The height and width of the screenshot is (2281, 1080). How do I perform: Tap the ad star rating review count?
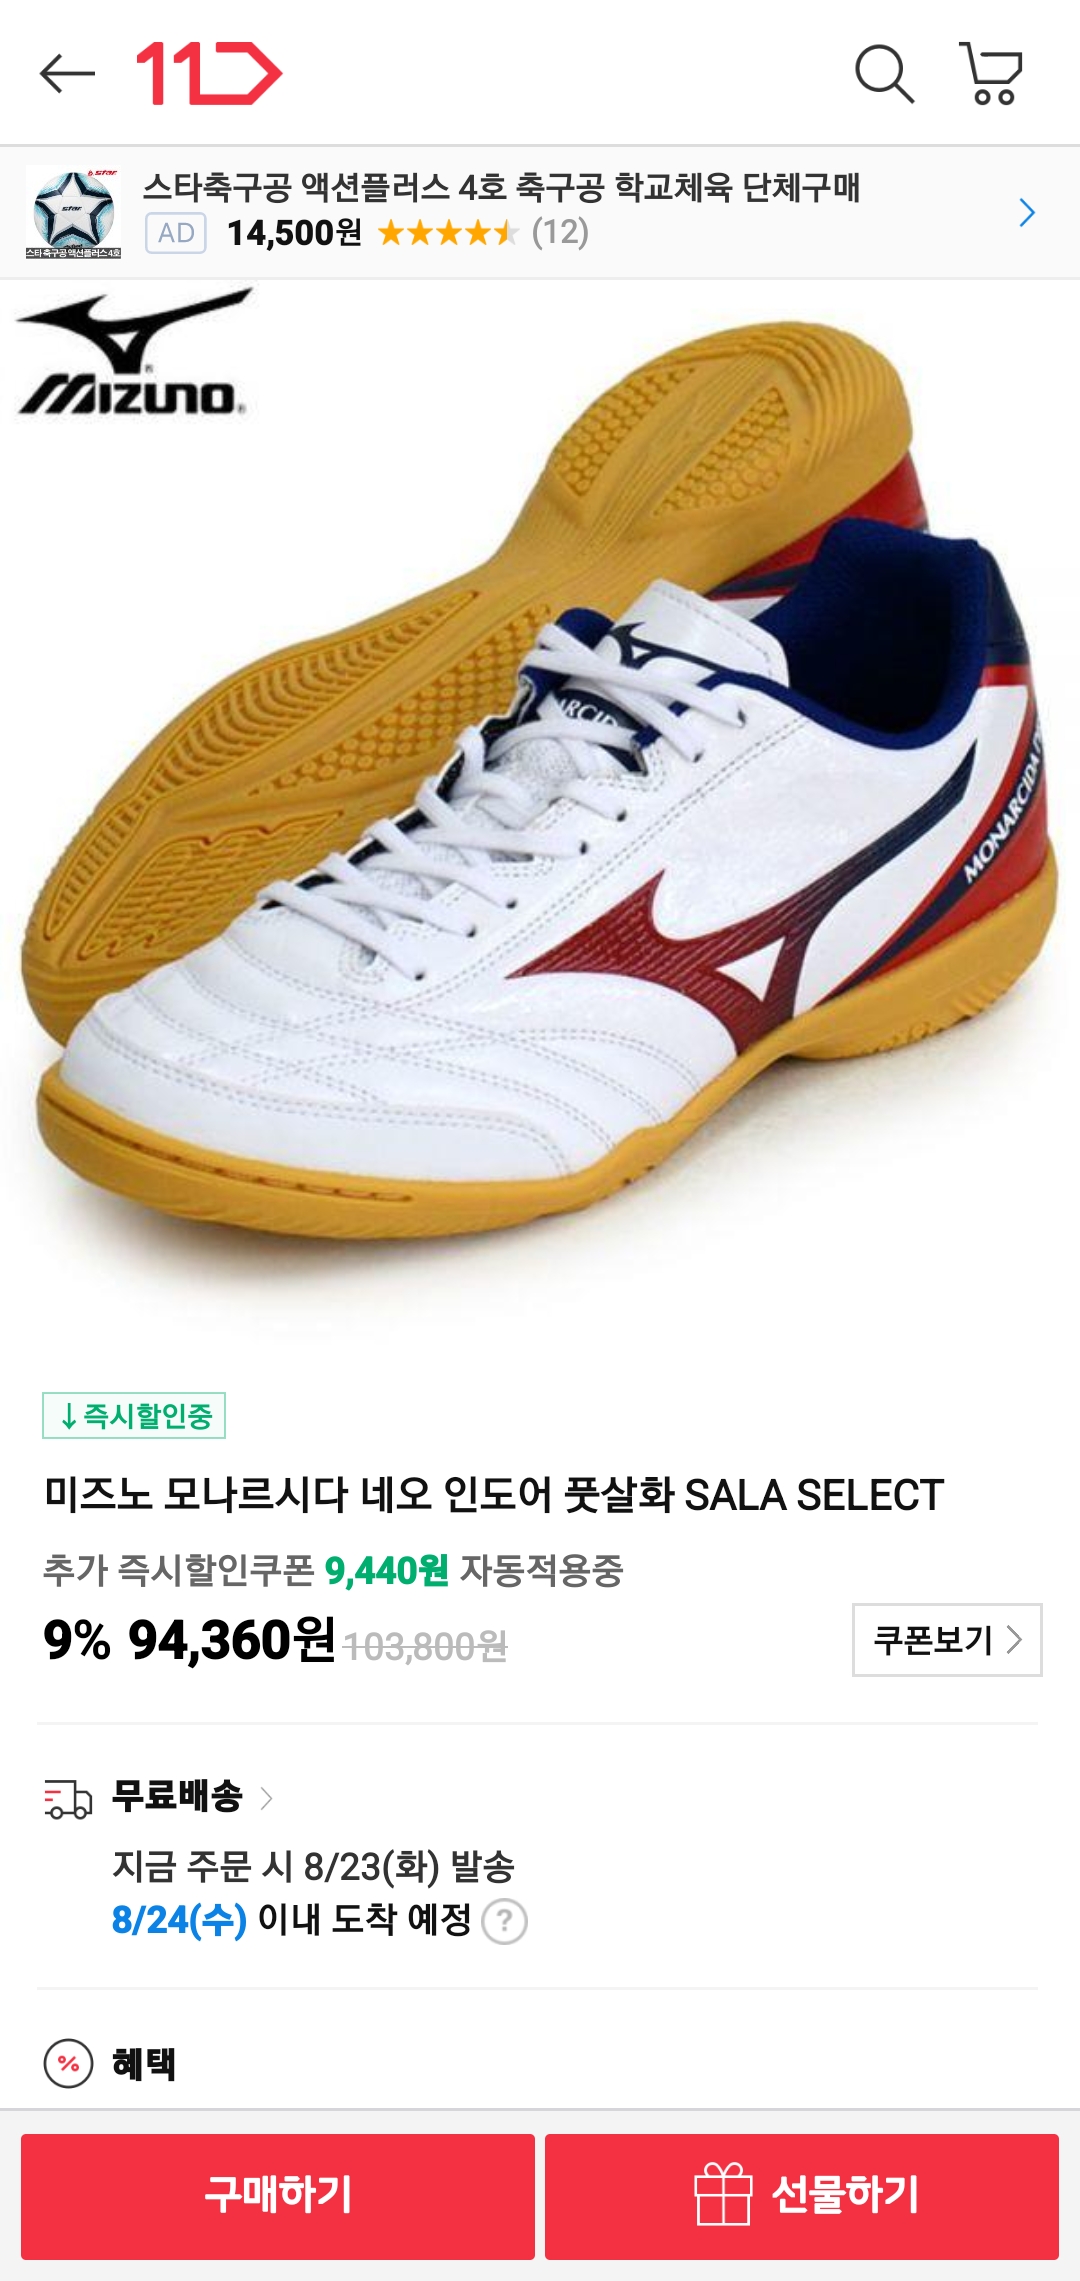tap(560, 233)
